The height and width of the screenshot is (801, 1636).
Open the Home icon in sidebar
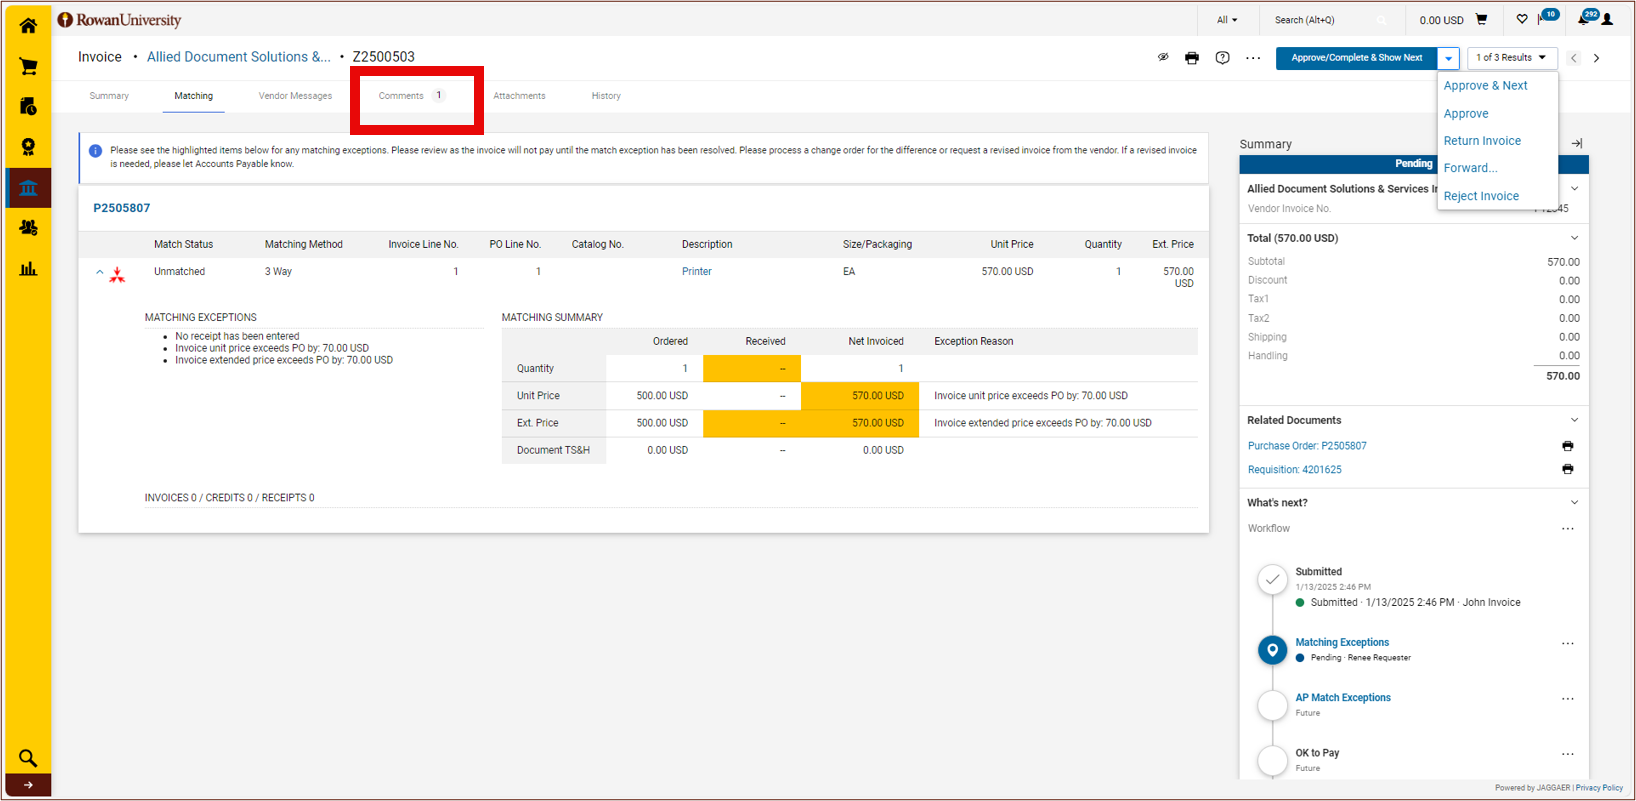[x=28, y=26]
